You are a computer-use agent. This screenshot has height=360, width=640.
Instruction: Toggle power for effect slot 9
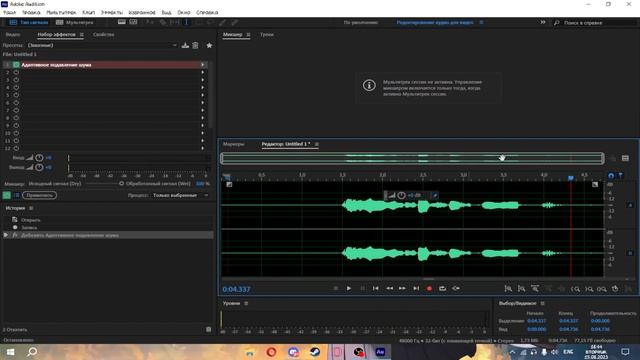[x=16, y=126]
